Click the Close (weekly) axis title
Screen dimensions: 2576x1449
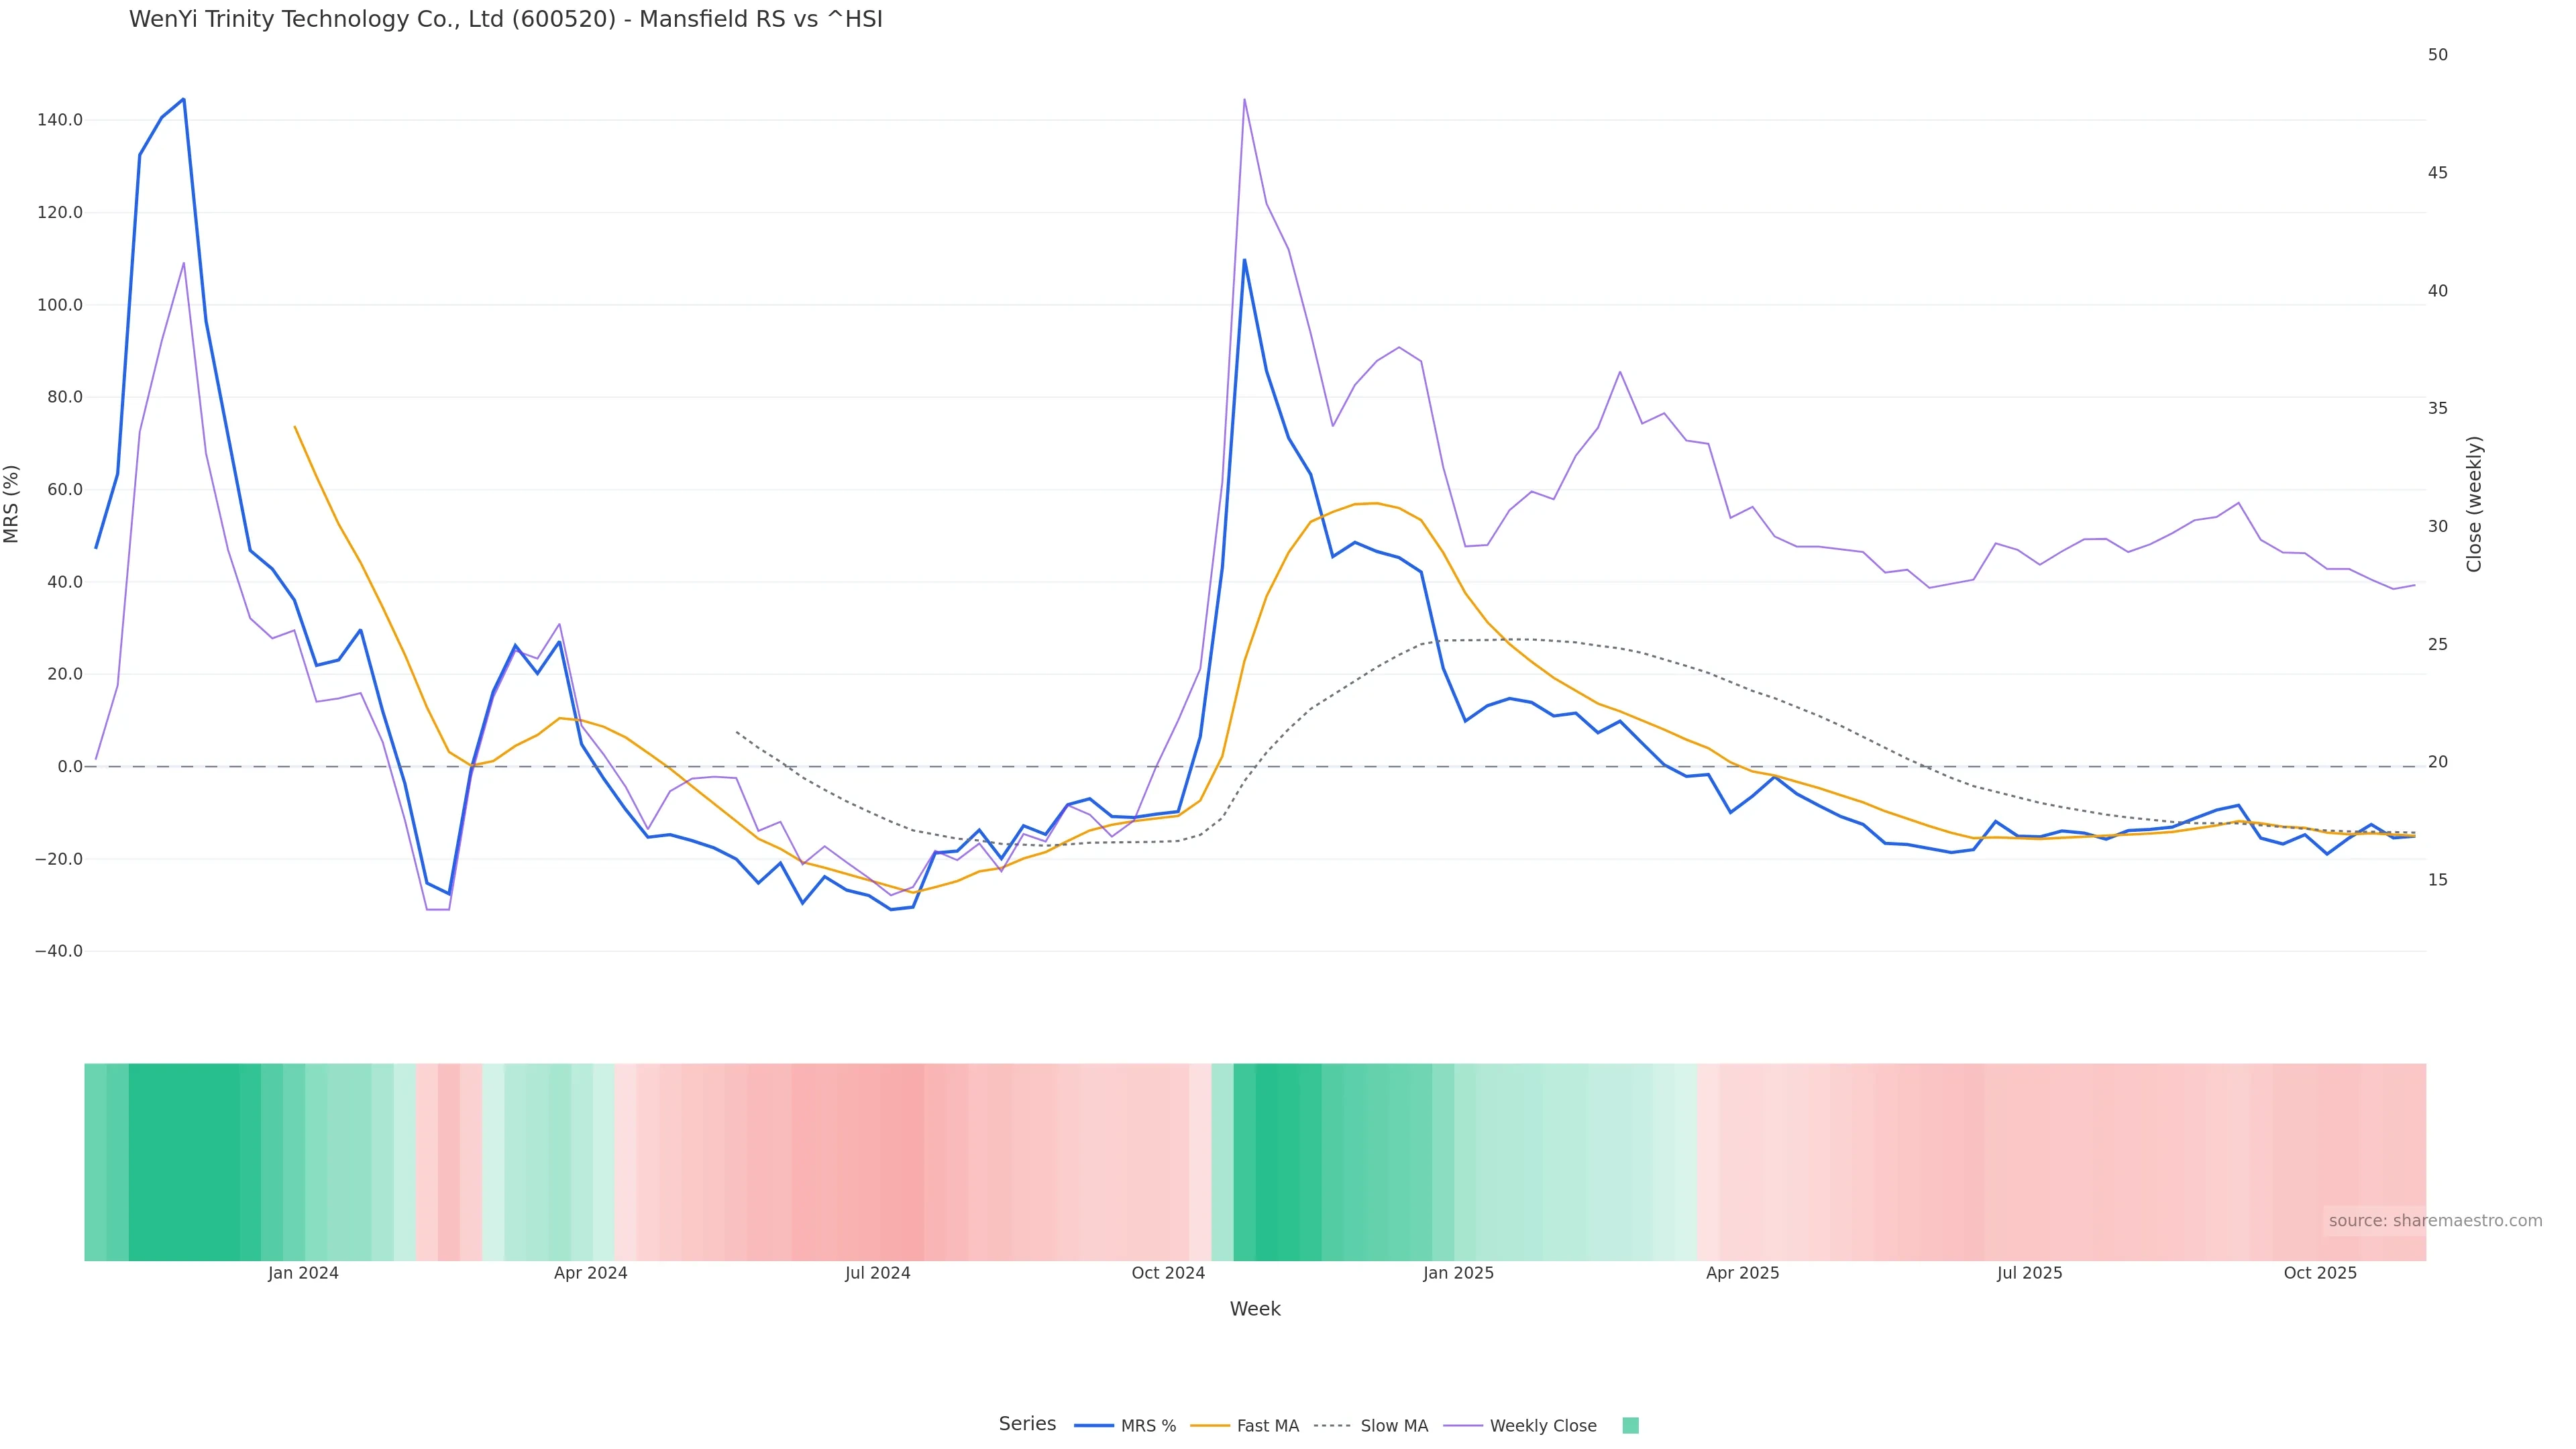point(2474,504)
